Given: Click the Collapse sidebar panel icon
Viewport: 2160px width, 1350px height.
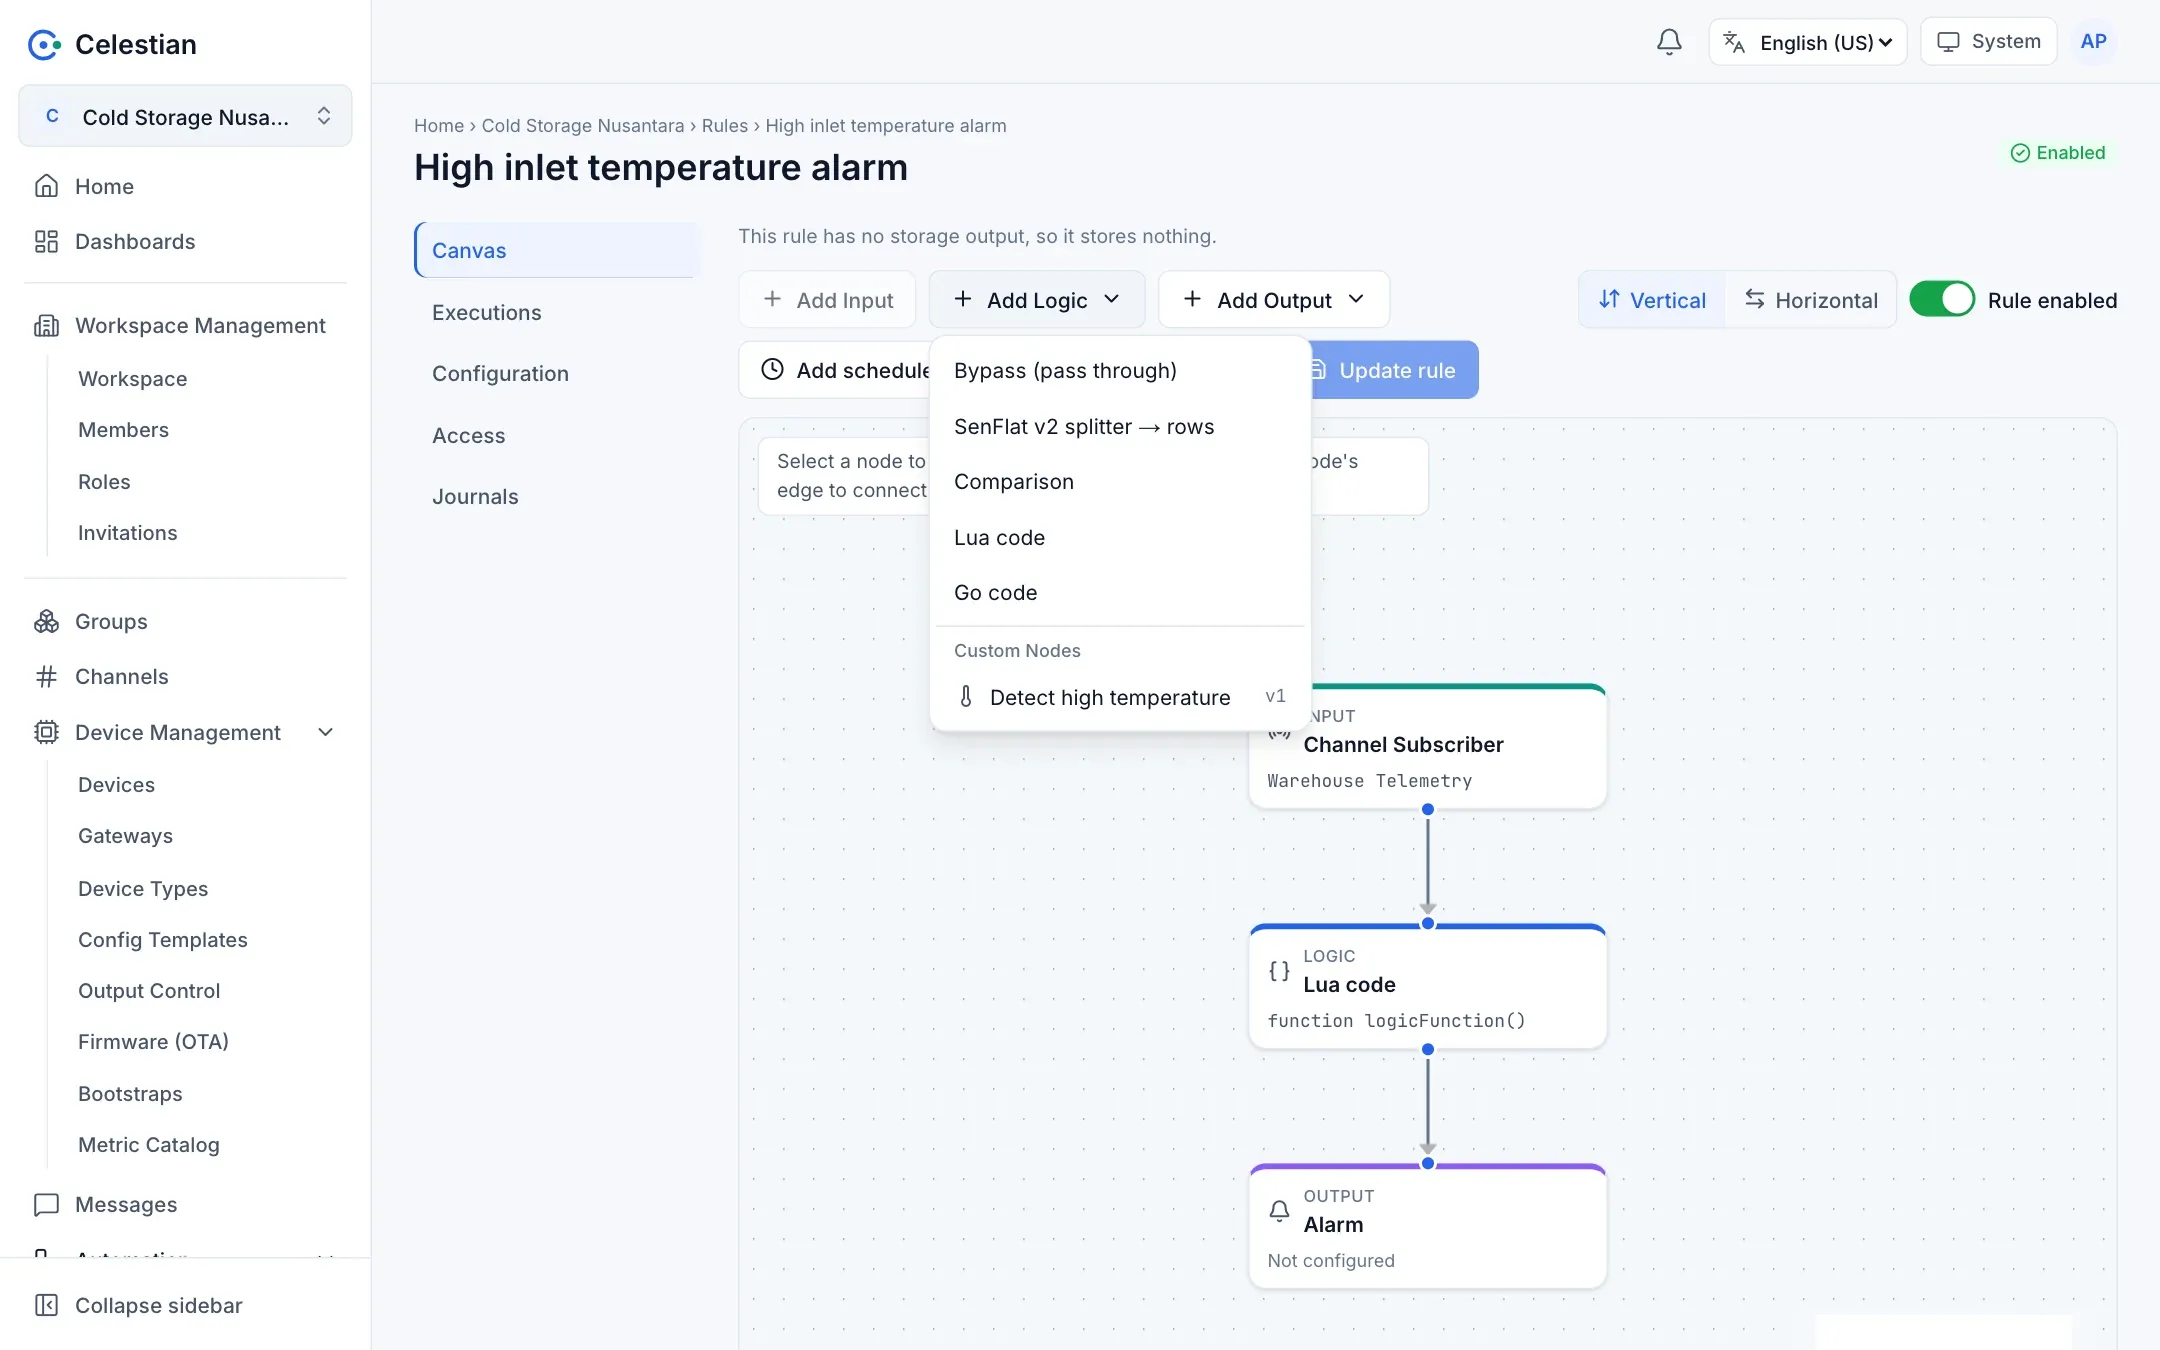Looking at the screenshot, I should click(x=46, y=1305).
